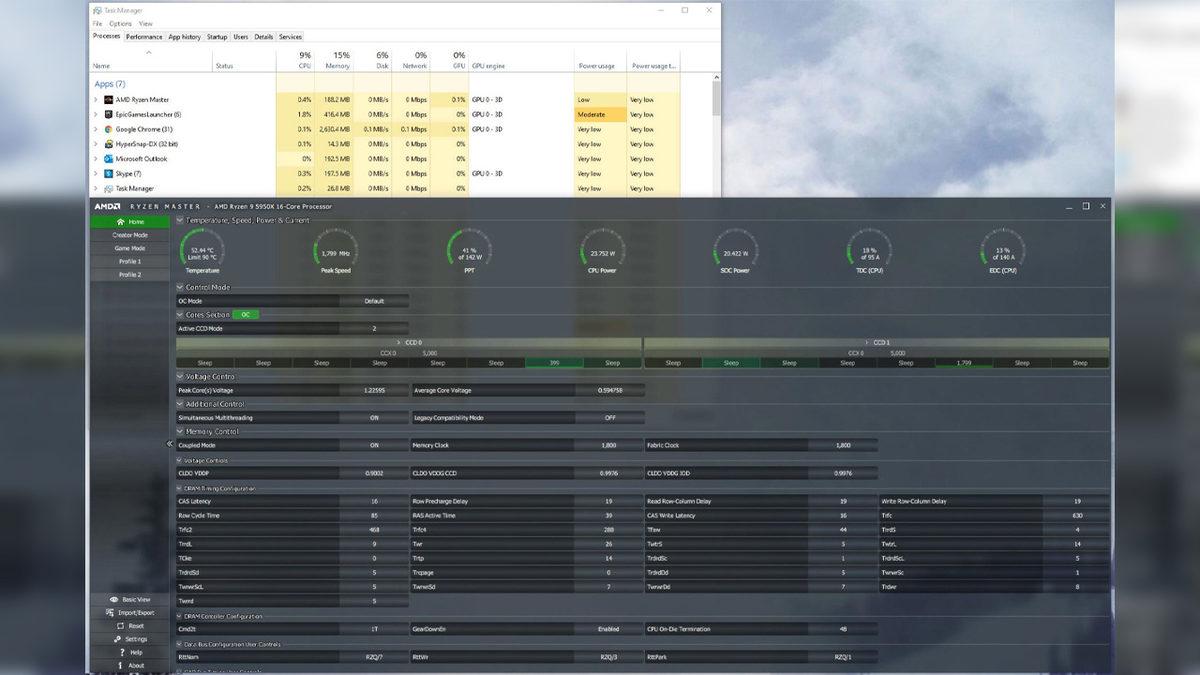Collapse the Memory Control section
The height and width of the screenshot is (675, 1200).
(x=180, y=432)
